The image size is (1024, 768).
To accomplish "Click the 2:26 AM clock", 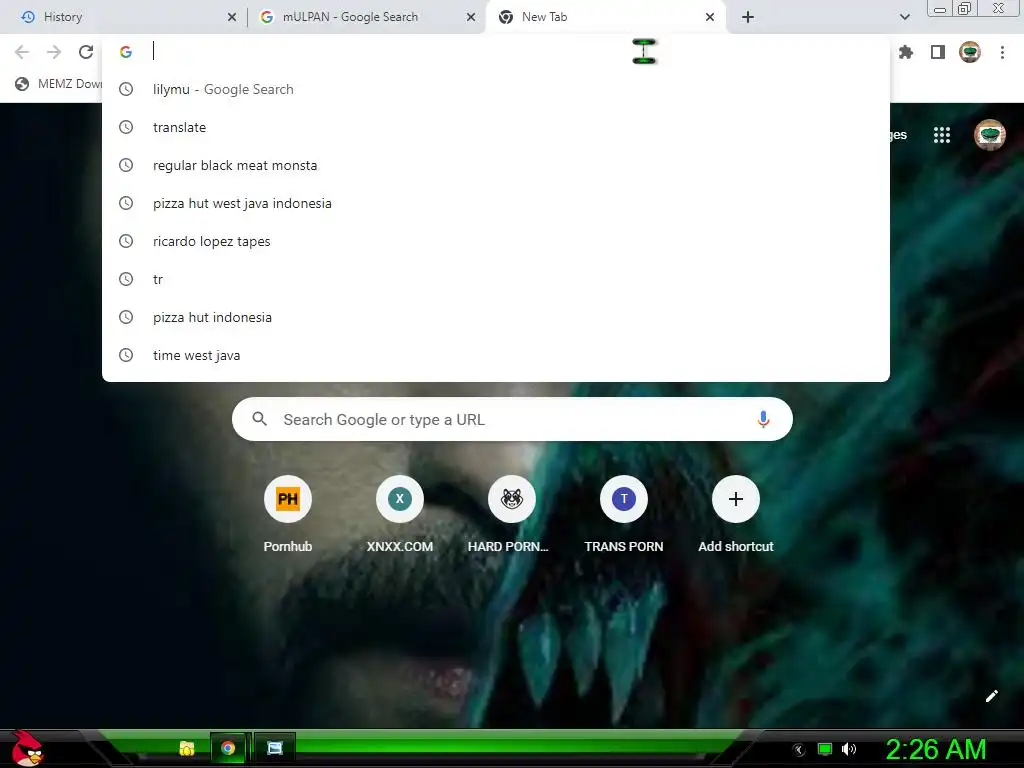I will (x=936, y=750).
